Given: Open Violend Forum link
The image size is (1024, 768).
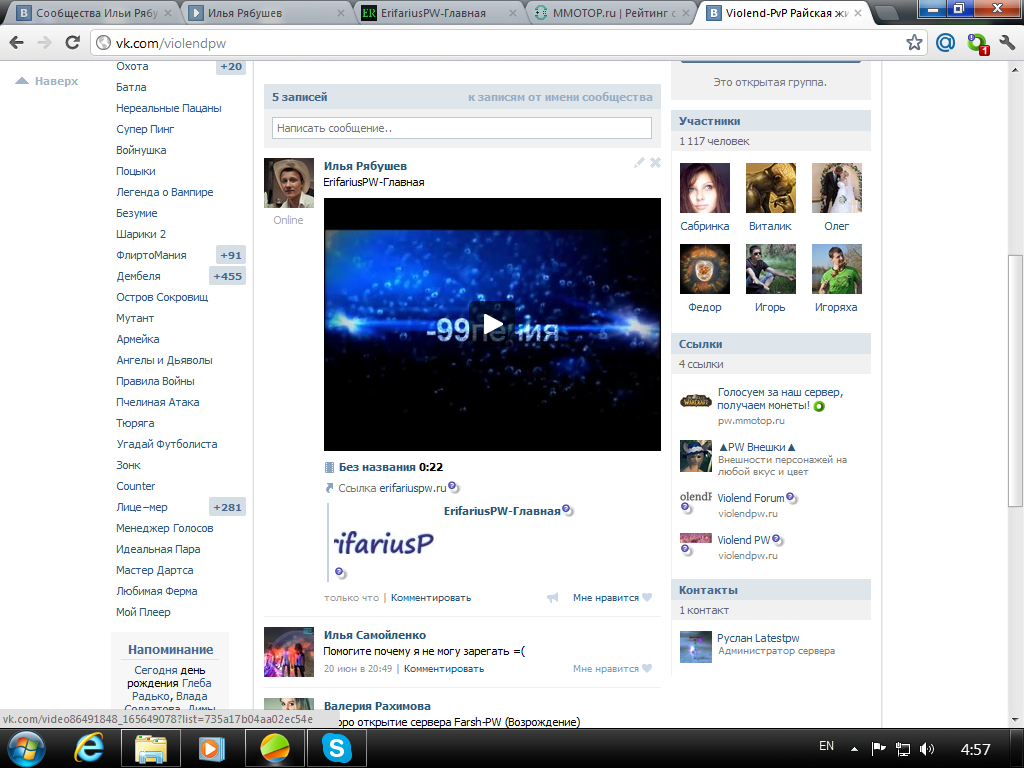Looking at the screenshot, I should coord(751,498).
